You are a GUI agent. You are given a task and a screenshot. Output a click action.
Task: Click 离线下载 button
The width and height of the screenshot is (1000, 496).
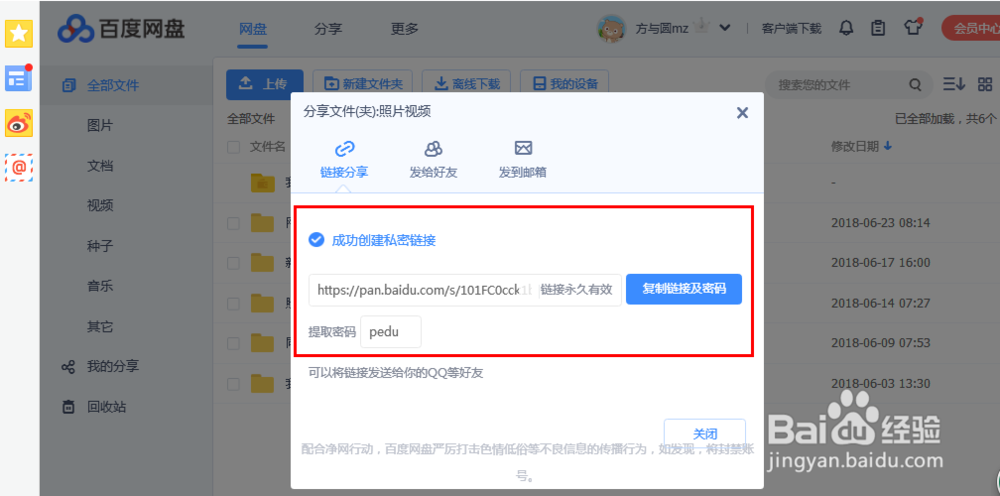(466, 84)
